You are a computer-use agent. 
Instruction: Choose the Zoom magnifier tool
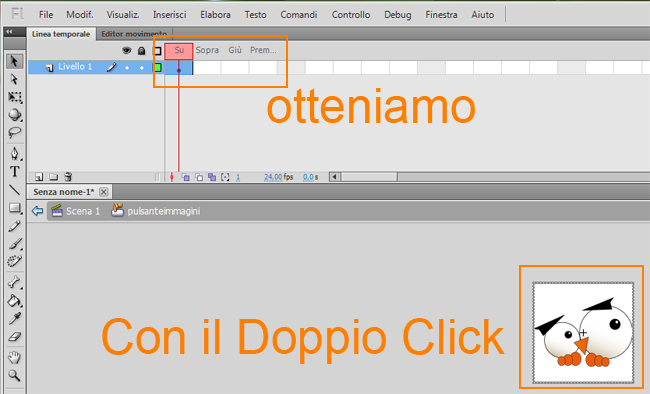coord(15,375)
